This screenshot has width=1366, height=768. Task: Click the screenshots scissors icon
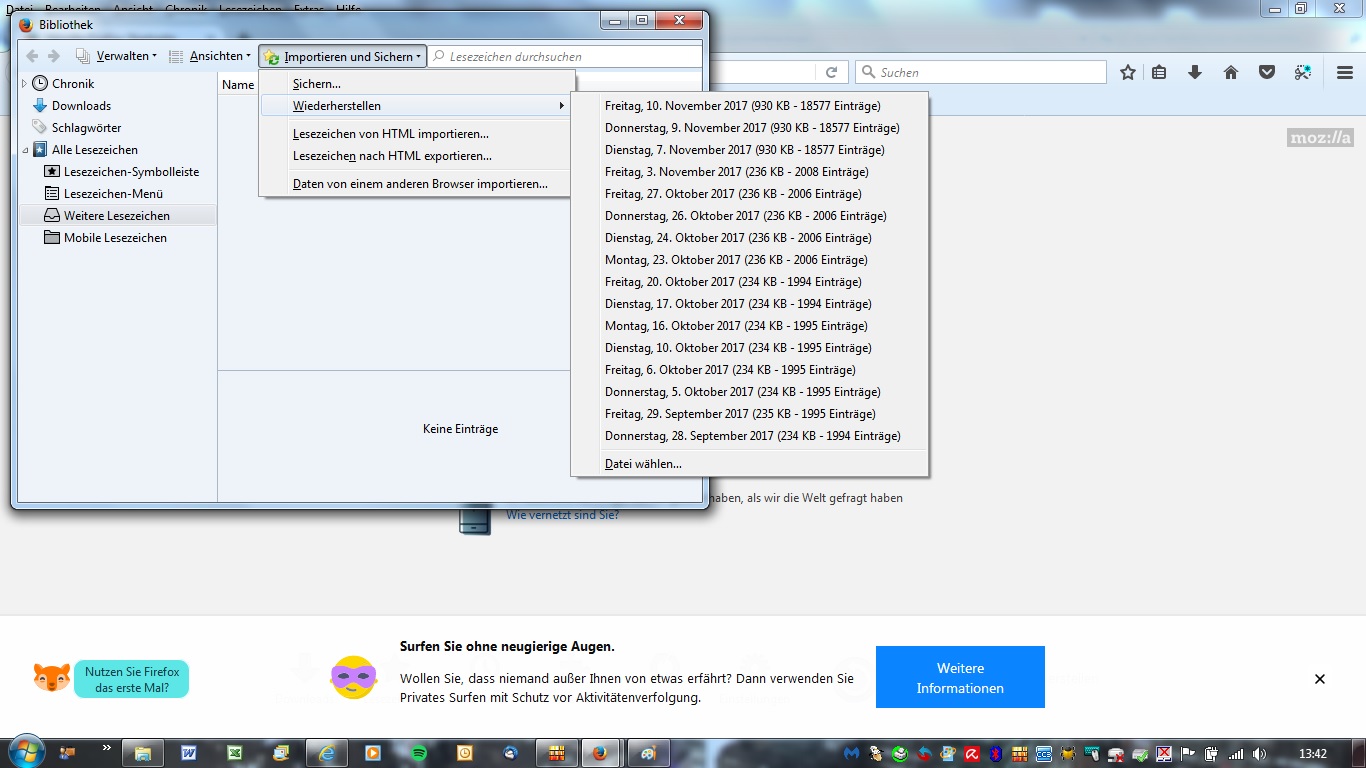point(1302,72)
